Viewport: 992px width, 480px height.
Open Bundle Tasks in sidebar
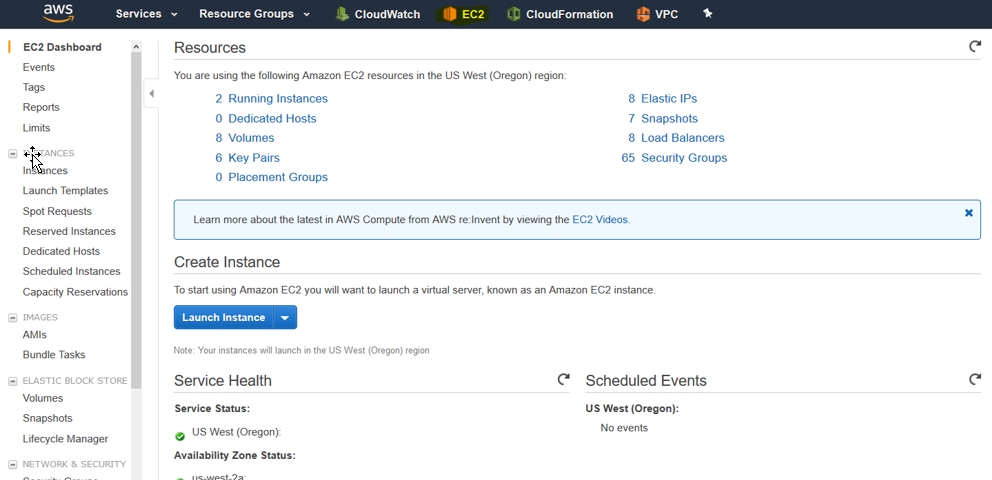54,355
